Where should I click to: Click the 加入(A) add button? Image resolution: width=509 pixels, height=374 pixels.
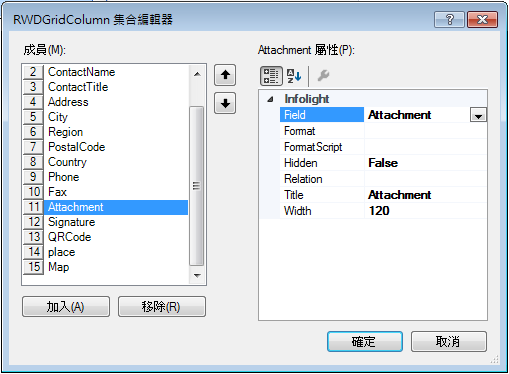click(x=66, y=306)
